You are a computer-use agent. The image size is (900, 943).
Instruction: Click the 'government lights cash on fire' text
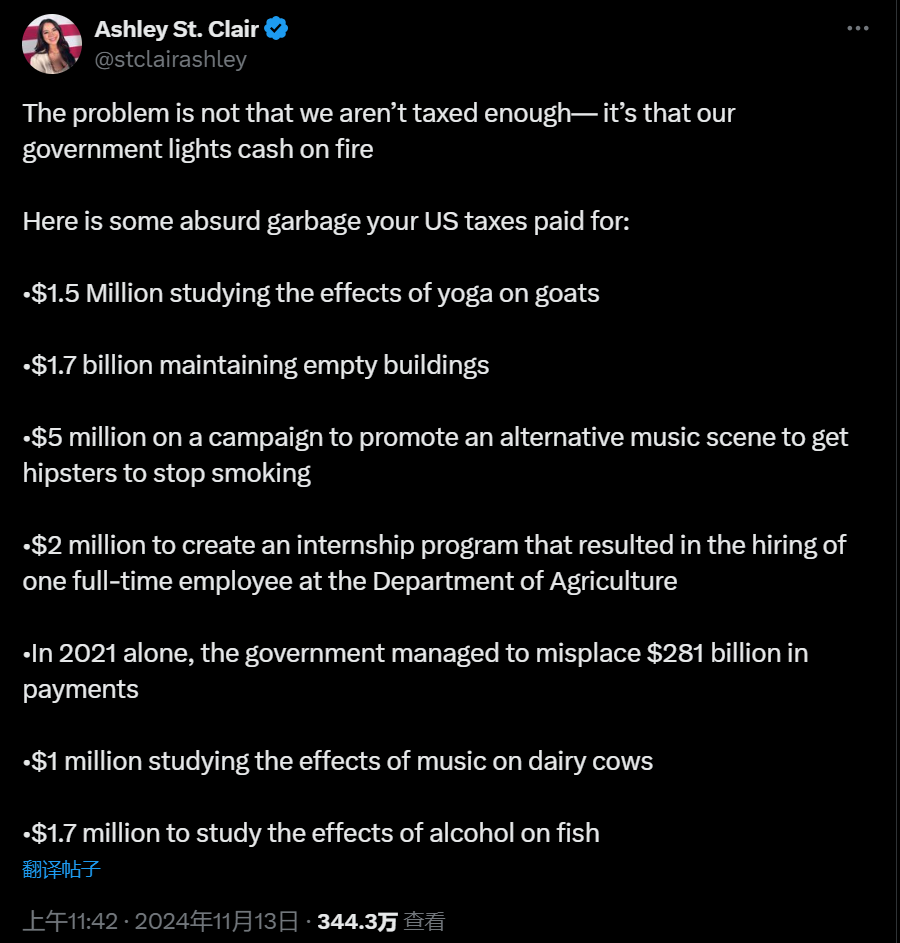click(x=198, y=149)
